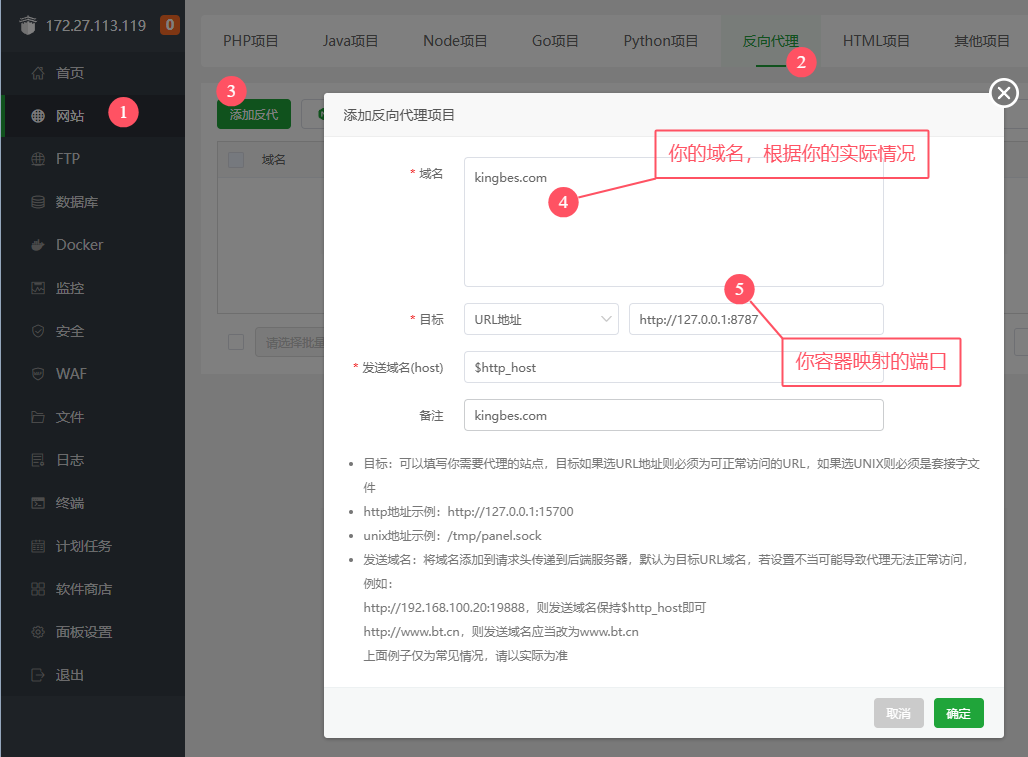
Task: Click the http://www.bt.cn example line
Action: tap(501, 632)
